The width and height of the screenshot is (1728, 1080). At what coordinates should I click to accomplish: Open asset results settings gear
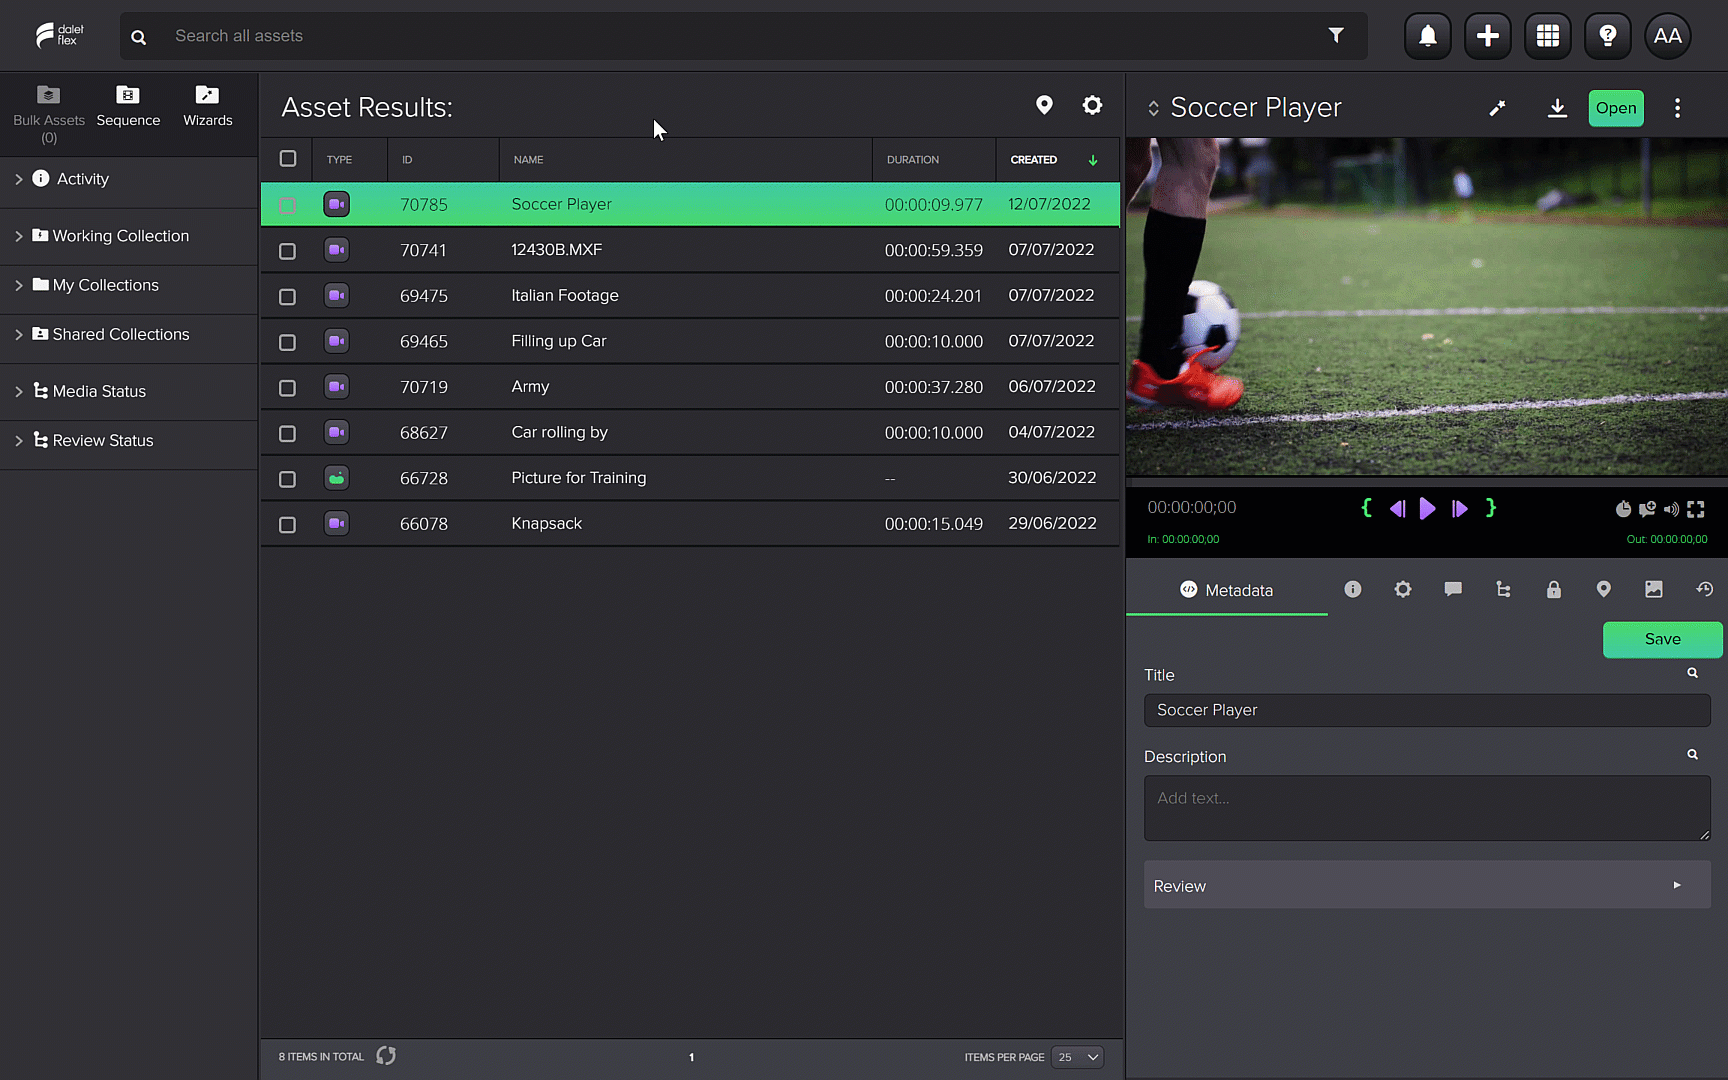[x=1092, y=106]
